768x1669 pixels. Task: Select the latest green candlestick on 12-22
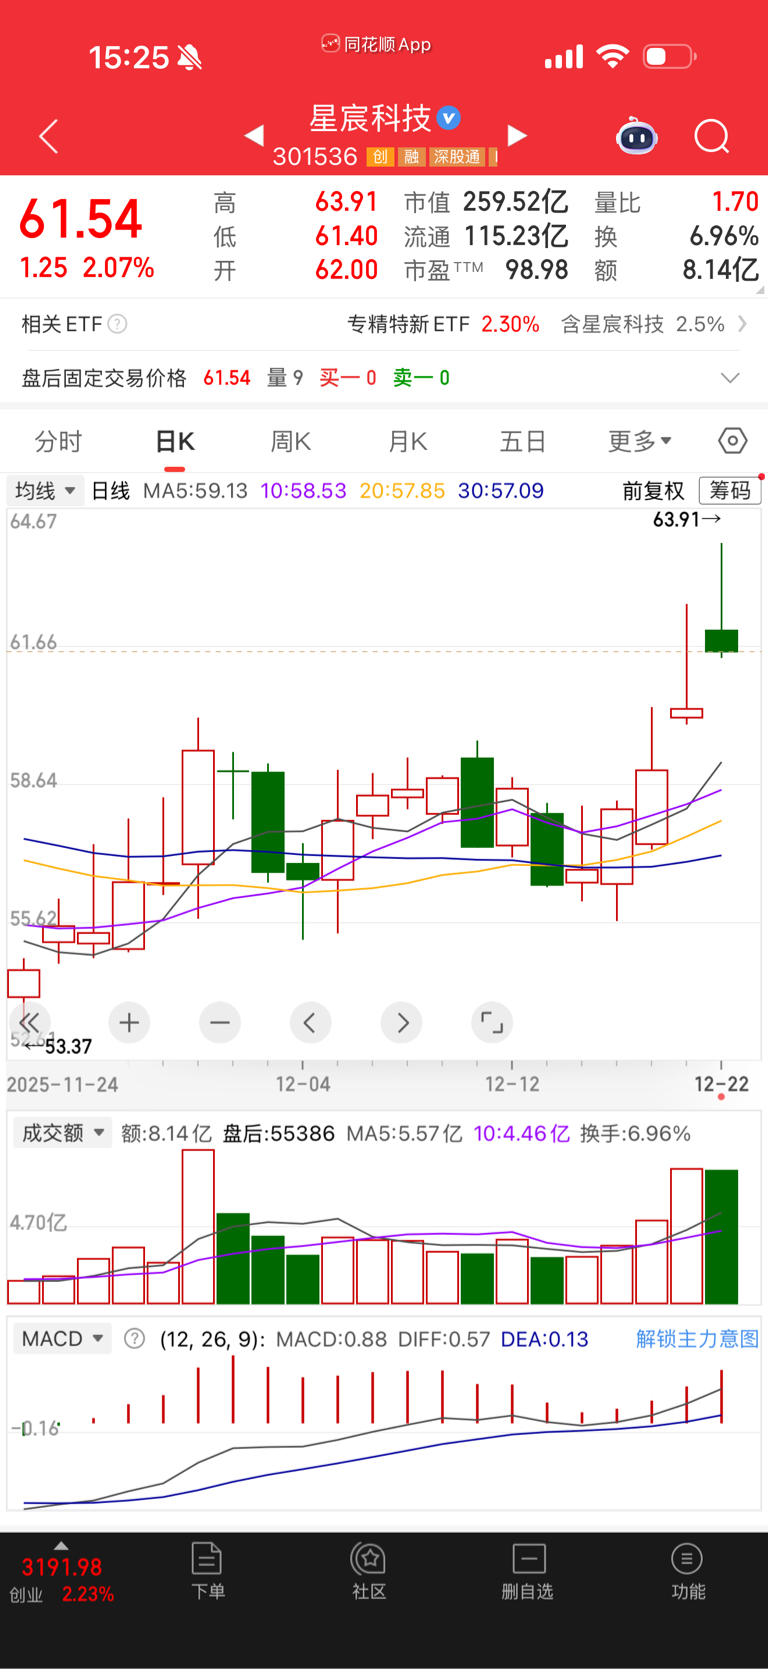pyautogui.click(x=721, y=640)
